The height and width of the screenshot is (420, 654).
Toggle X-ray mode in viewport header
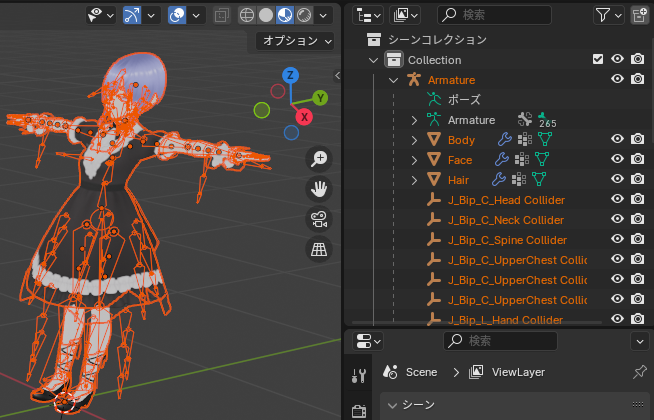(x=221, y=15)
